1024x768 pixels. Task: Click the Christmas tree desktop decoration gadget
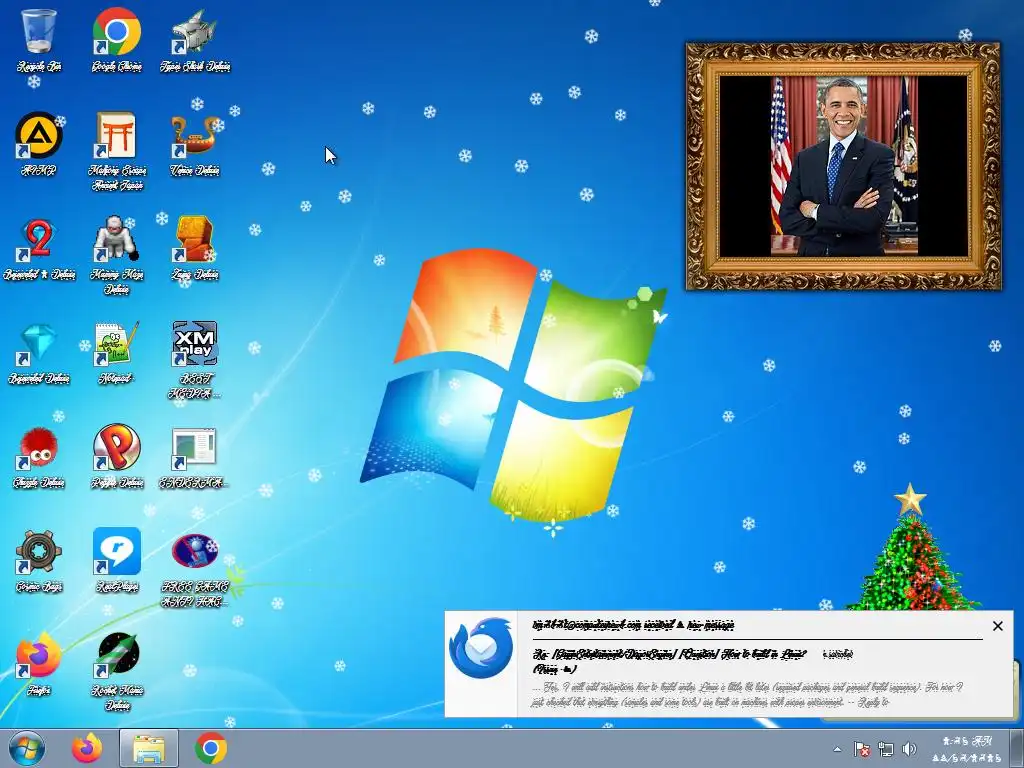[912, 547]
